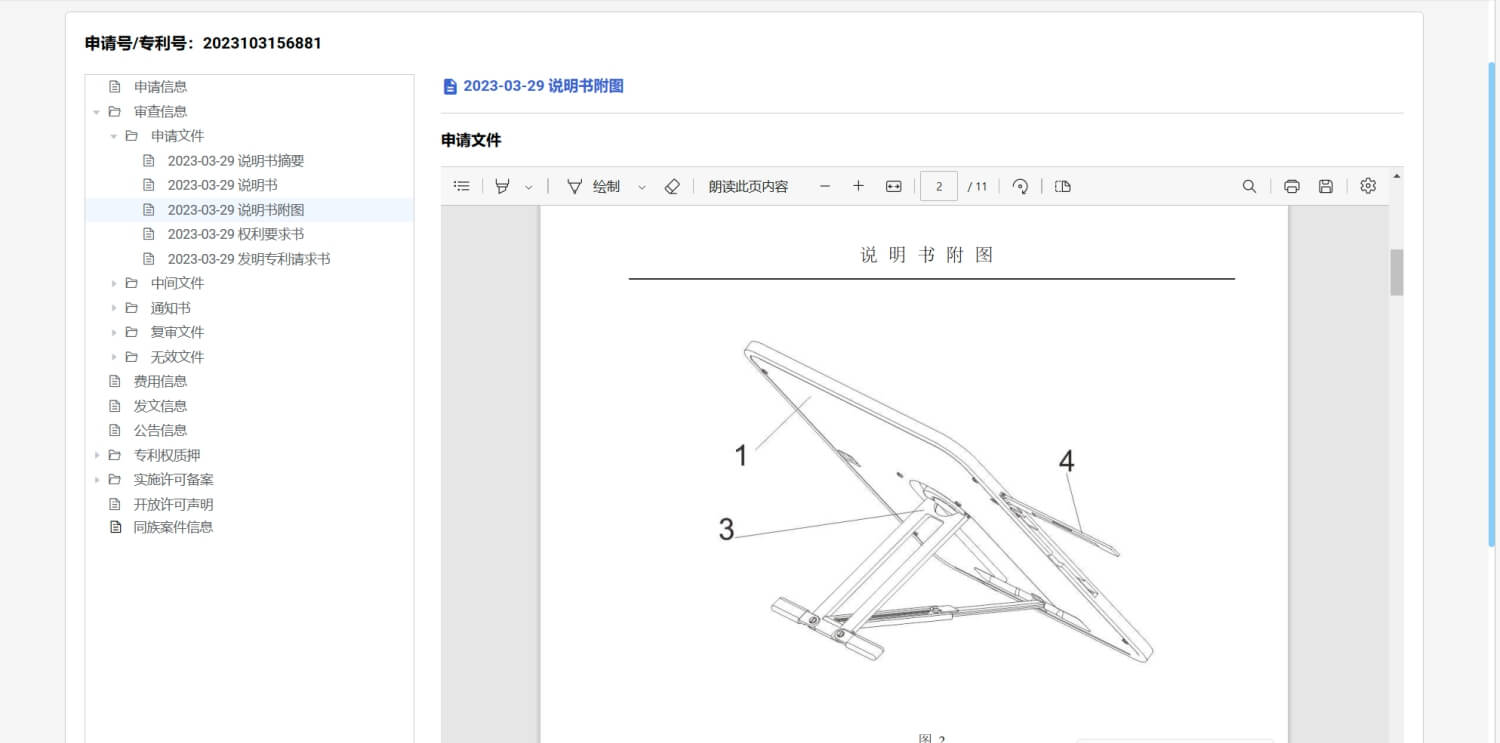Select the highlight tool in PDF toolbar
This screenshot has height=743, width=1500.
tap(502, 186)
